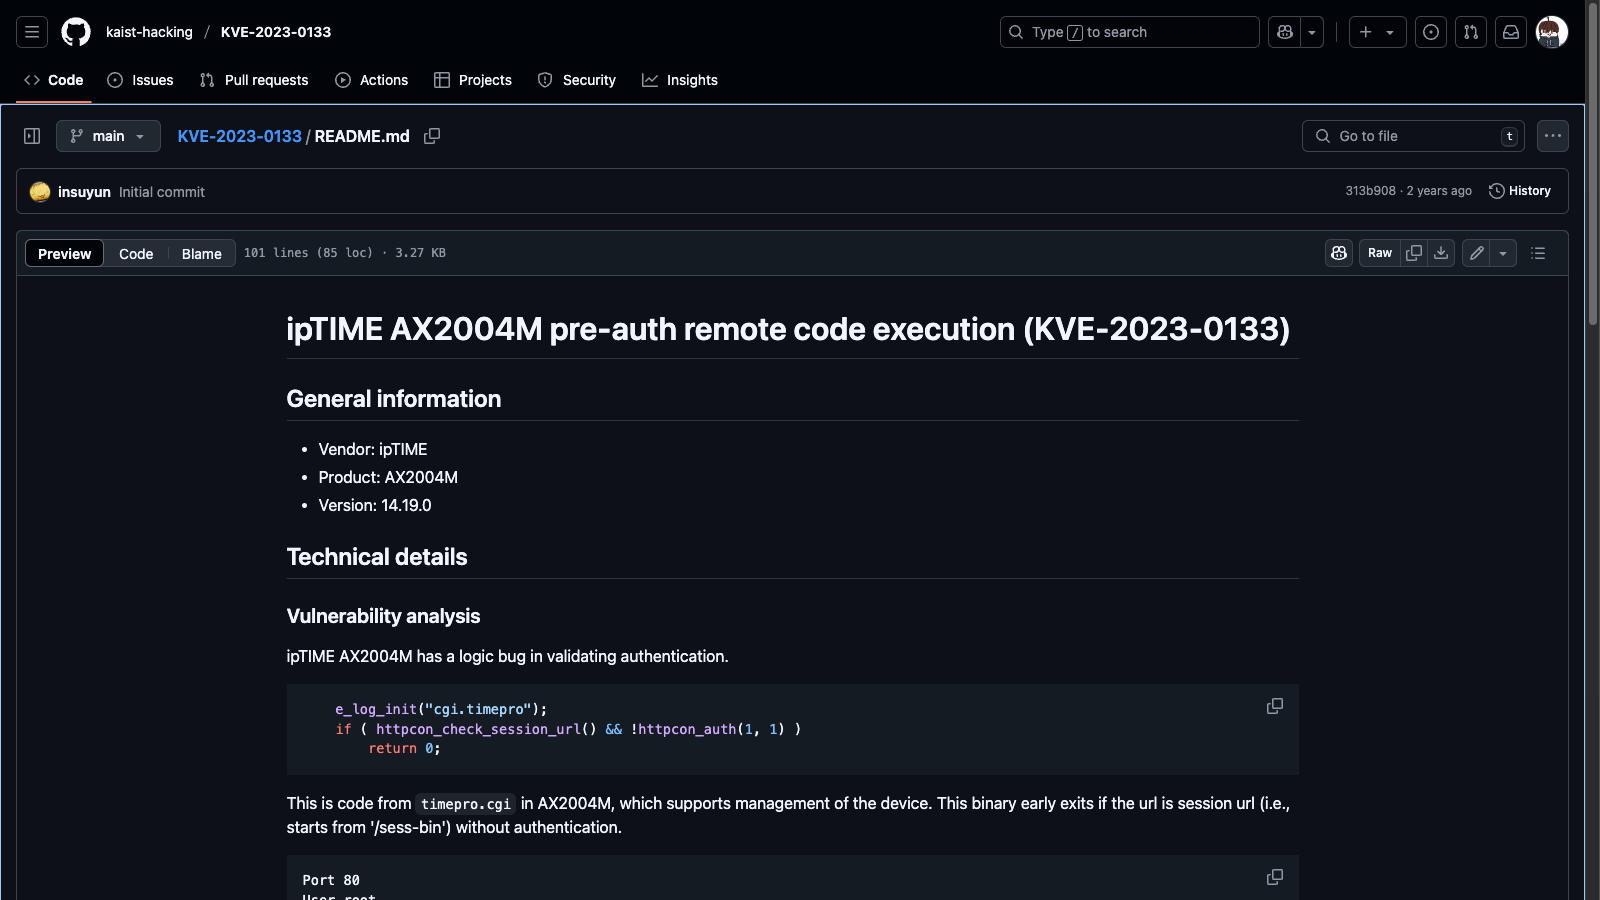Open the create new plus menu
Screen dimensions: 1600x900
click(x=1377, y=32)
